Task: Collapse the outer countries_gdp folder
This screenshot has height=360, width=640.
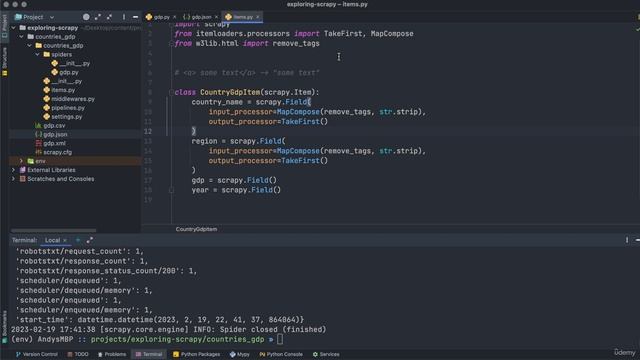Action: (x=22, y=37)
